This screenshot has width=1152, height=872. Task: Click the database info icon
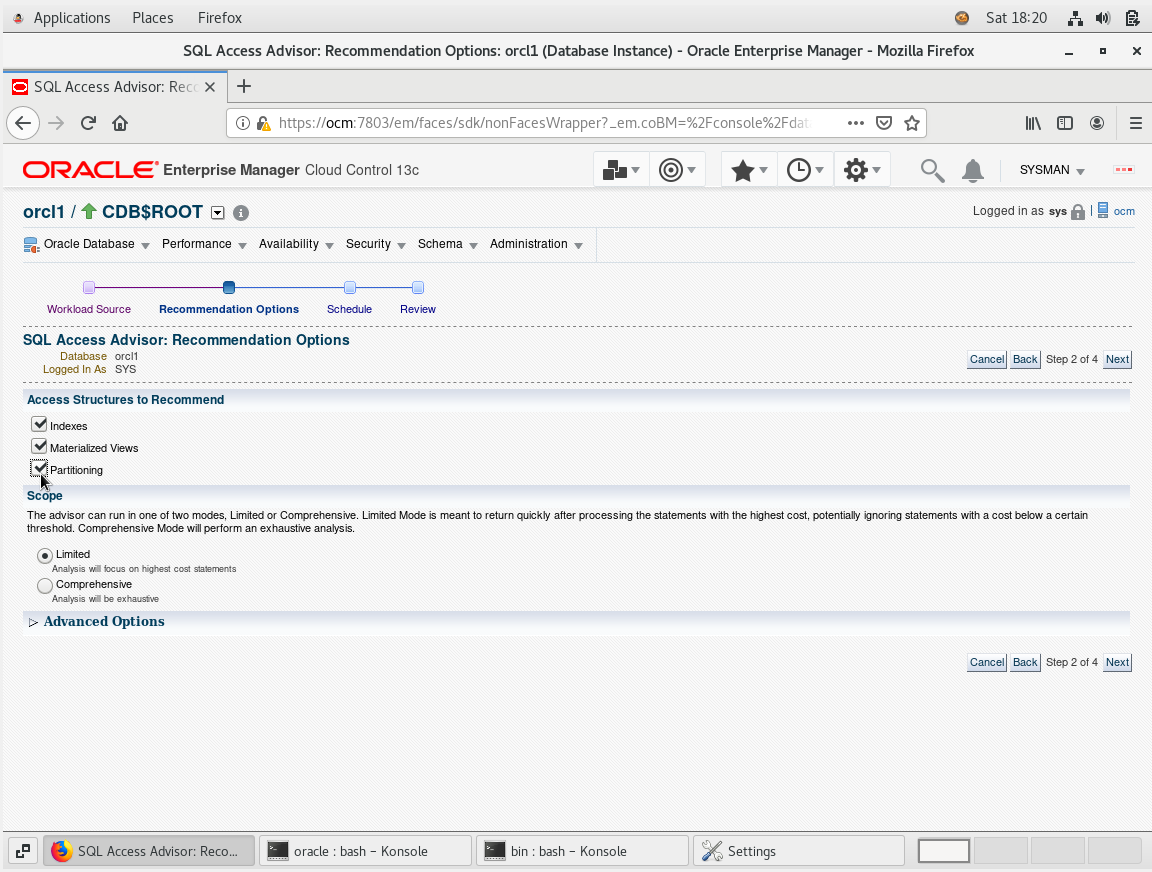click(x=241, y=213)
